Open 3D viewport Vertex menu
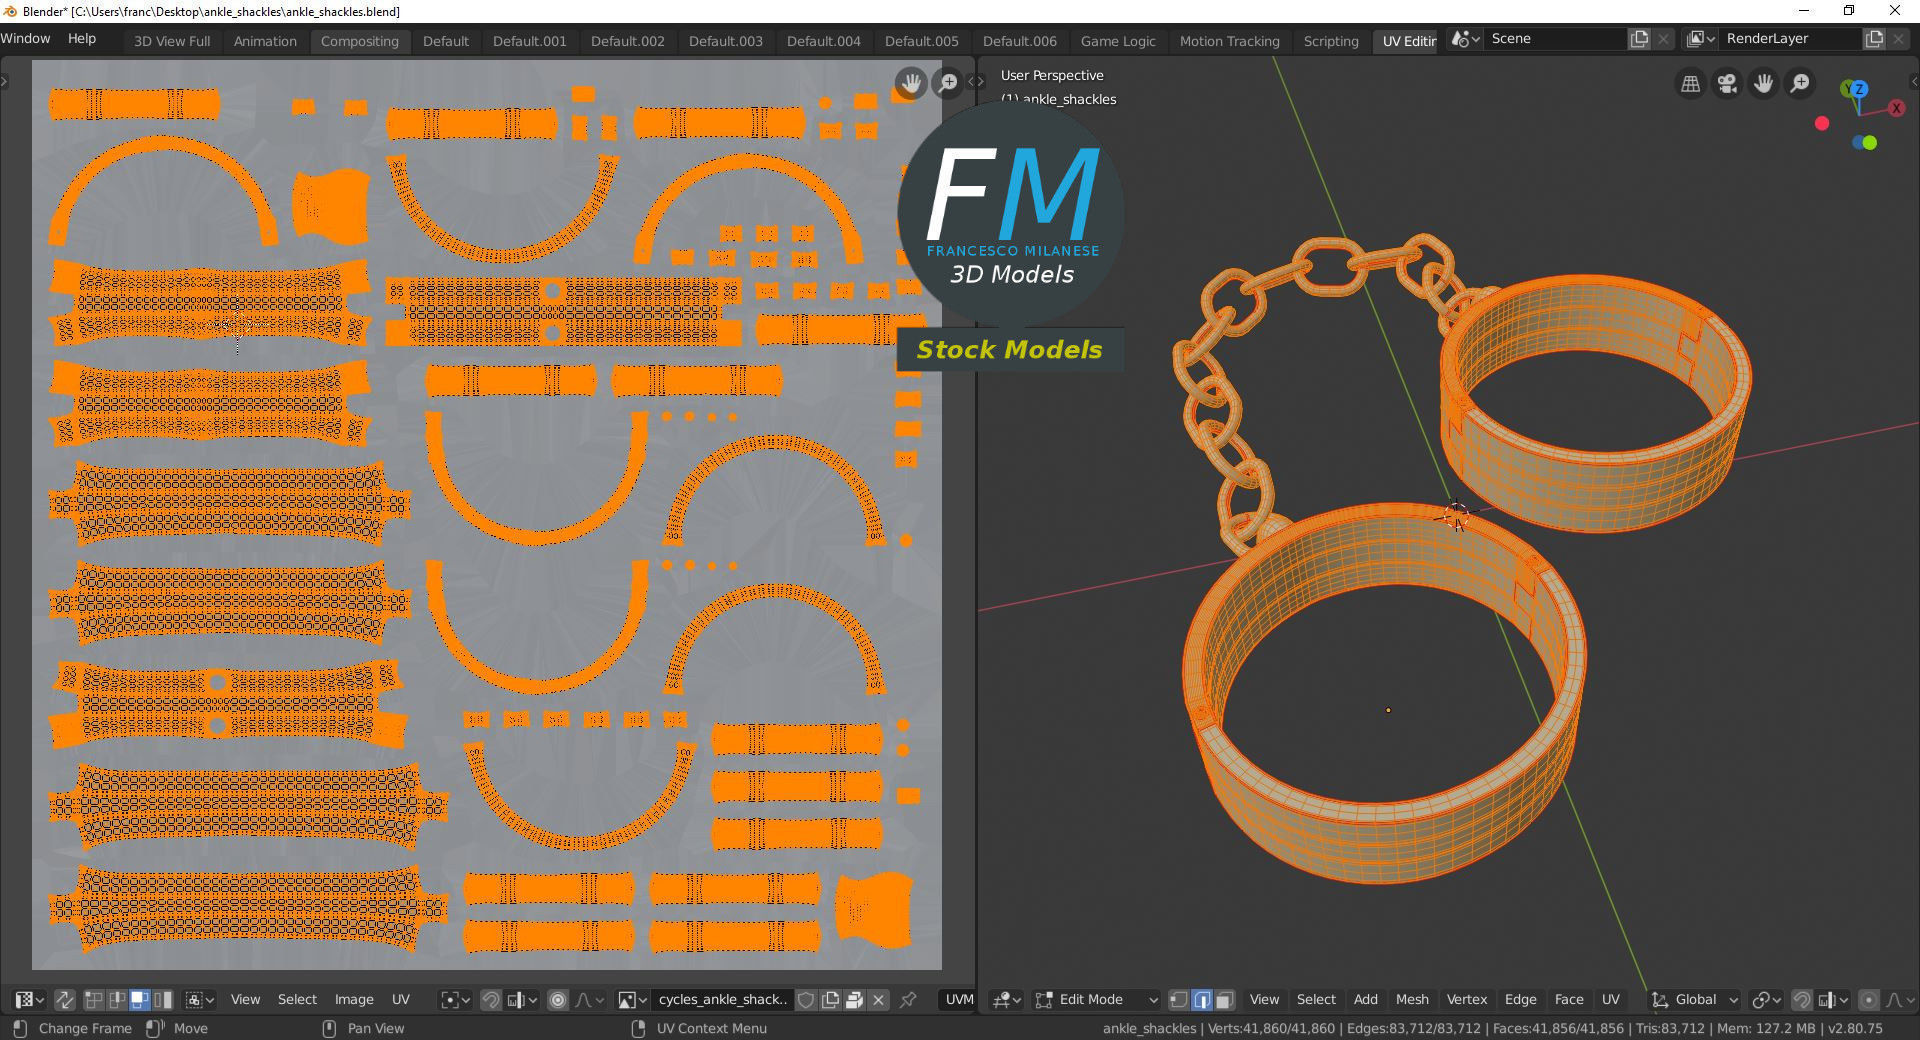 (1467, 999)
